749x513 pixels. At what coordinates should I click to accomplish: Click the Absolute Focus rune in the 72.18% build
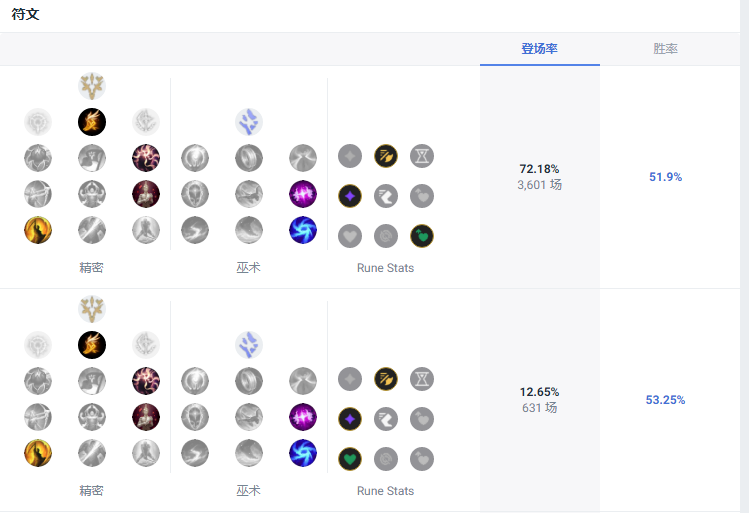pos(302,194)
